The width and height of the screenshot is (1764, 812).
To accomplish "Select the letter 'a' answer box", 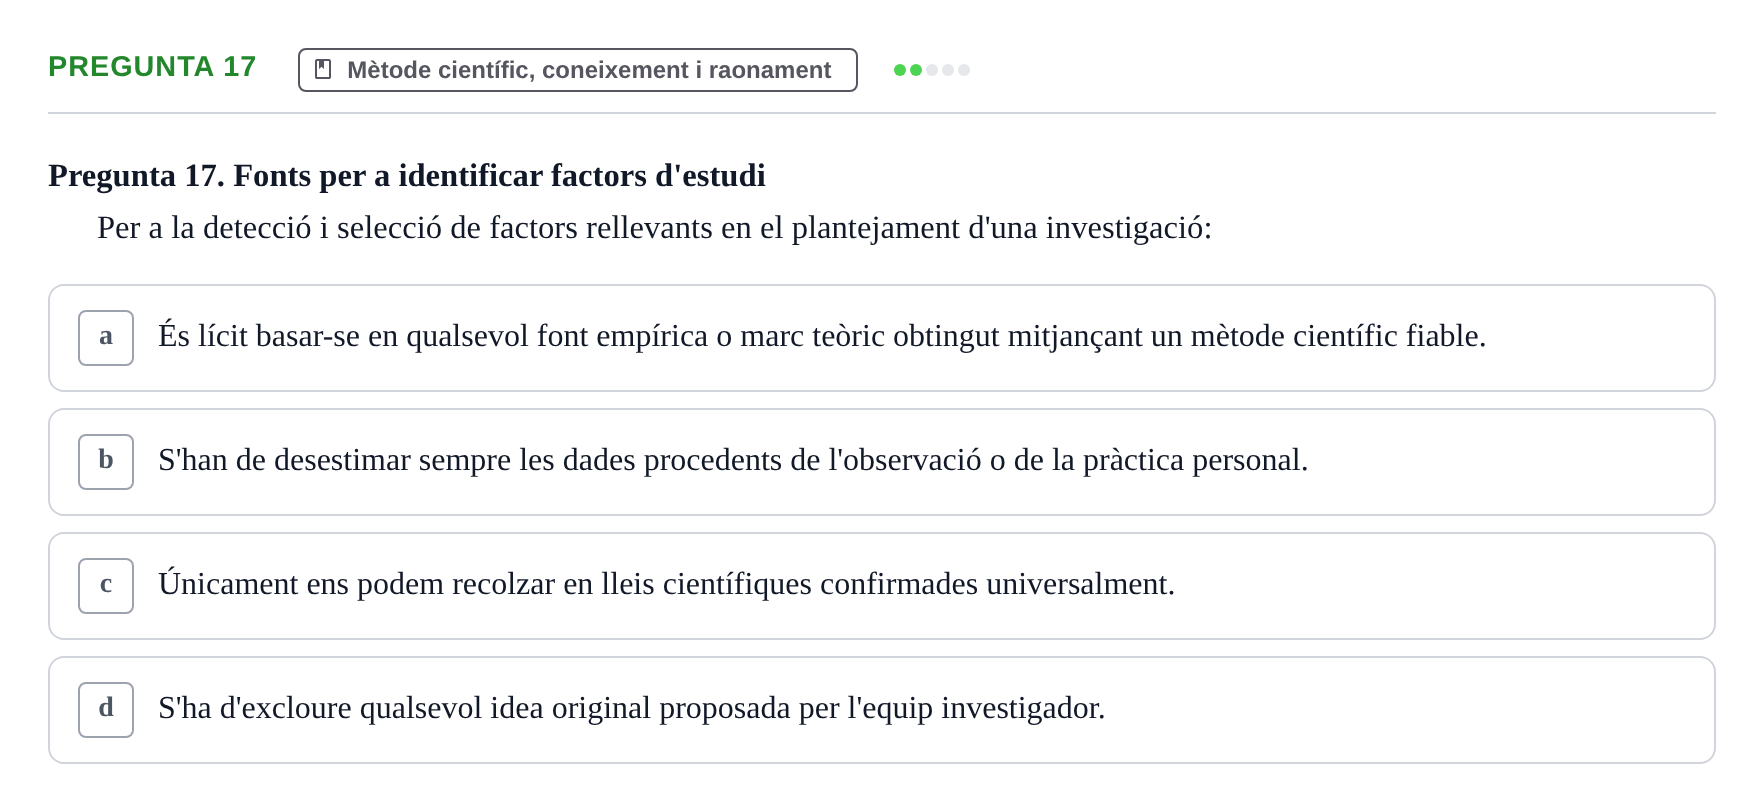I will click(106, 338).
